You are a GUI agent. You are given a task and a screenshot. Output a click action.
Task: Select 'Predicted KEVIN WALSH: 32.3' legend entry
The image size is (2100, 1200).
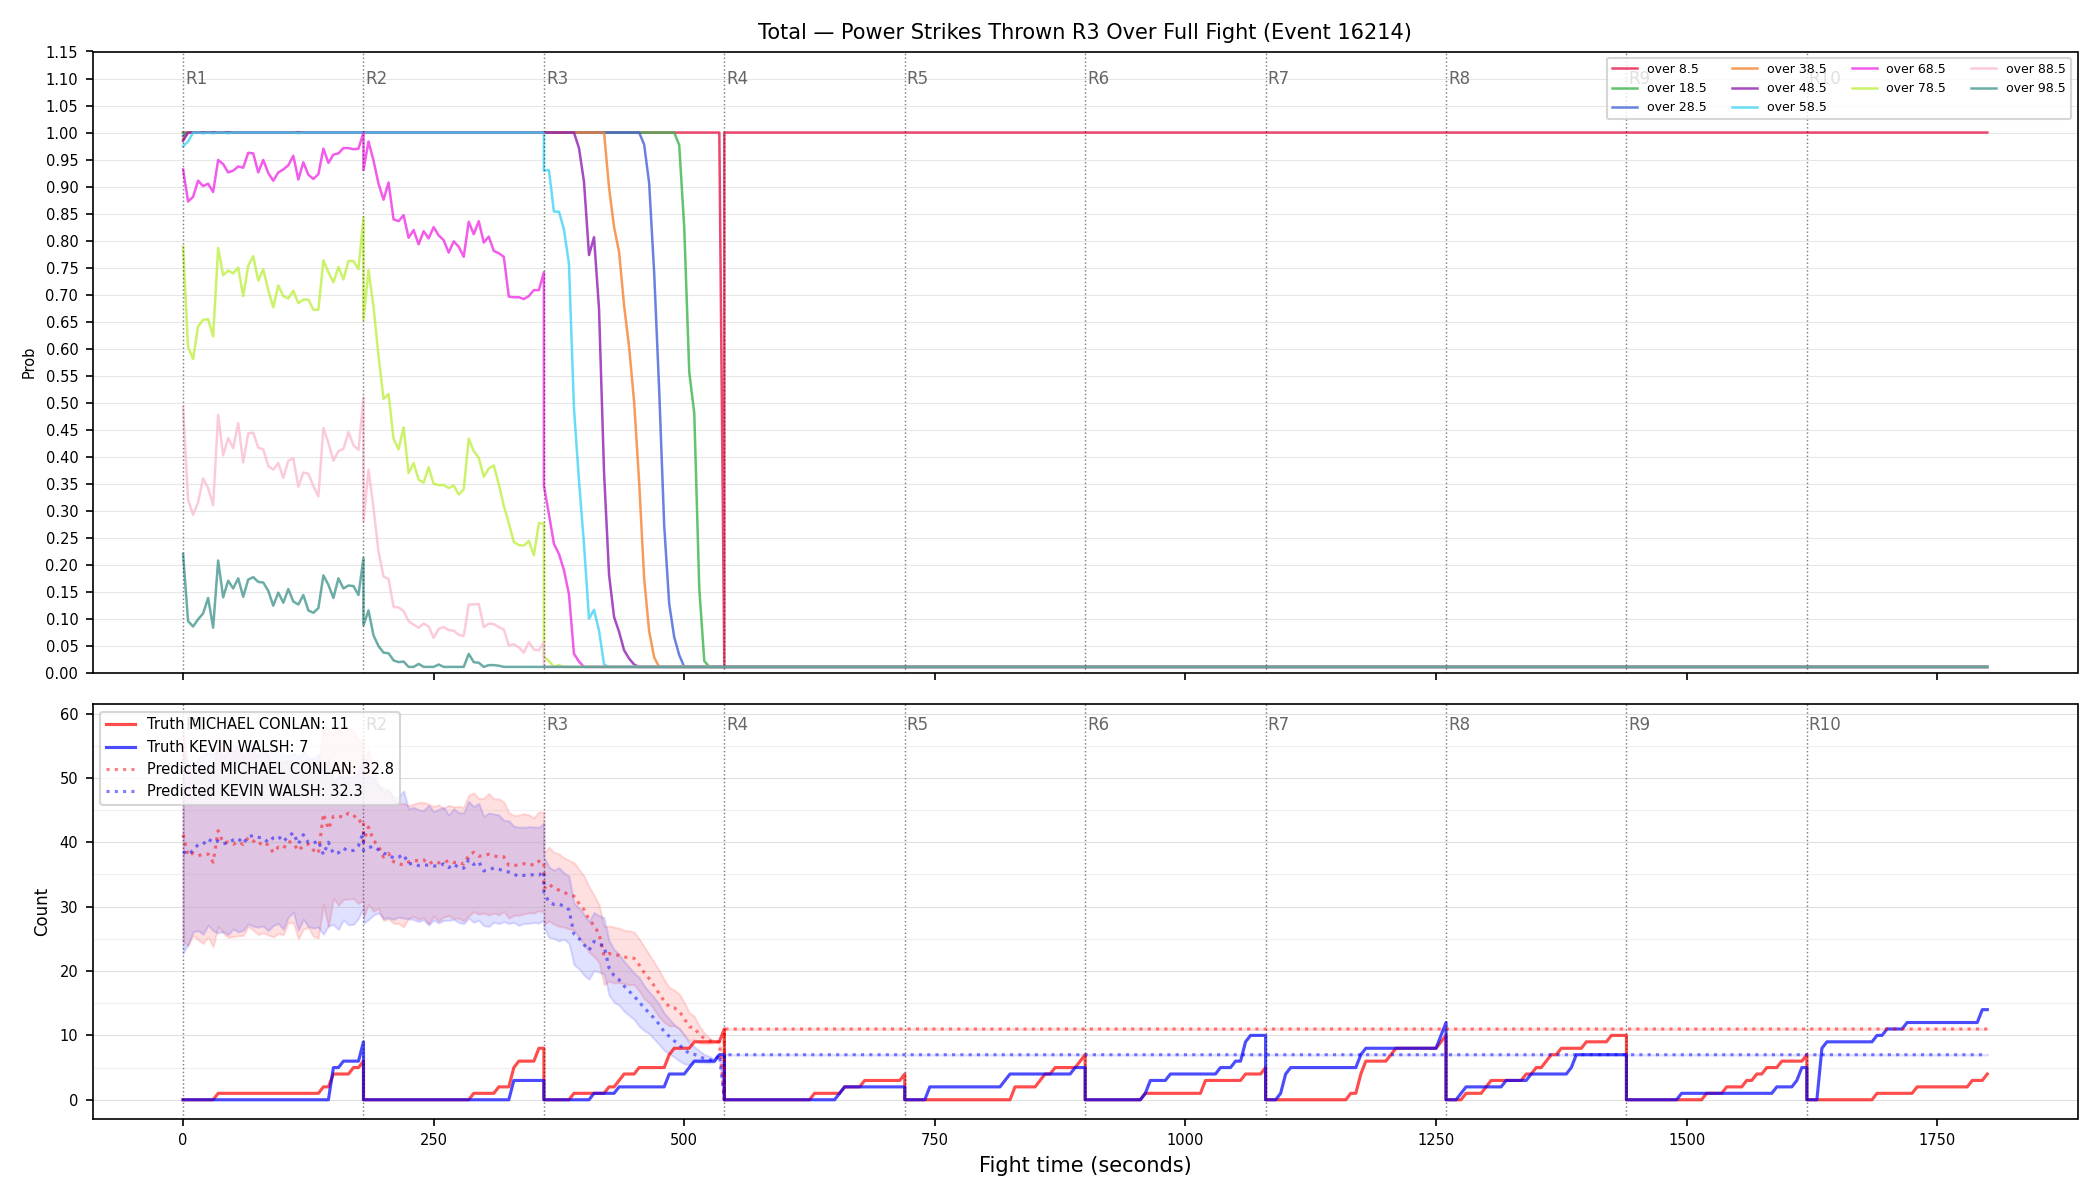[233, 791]
